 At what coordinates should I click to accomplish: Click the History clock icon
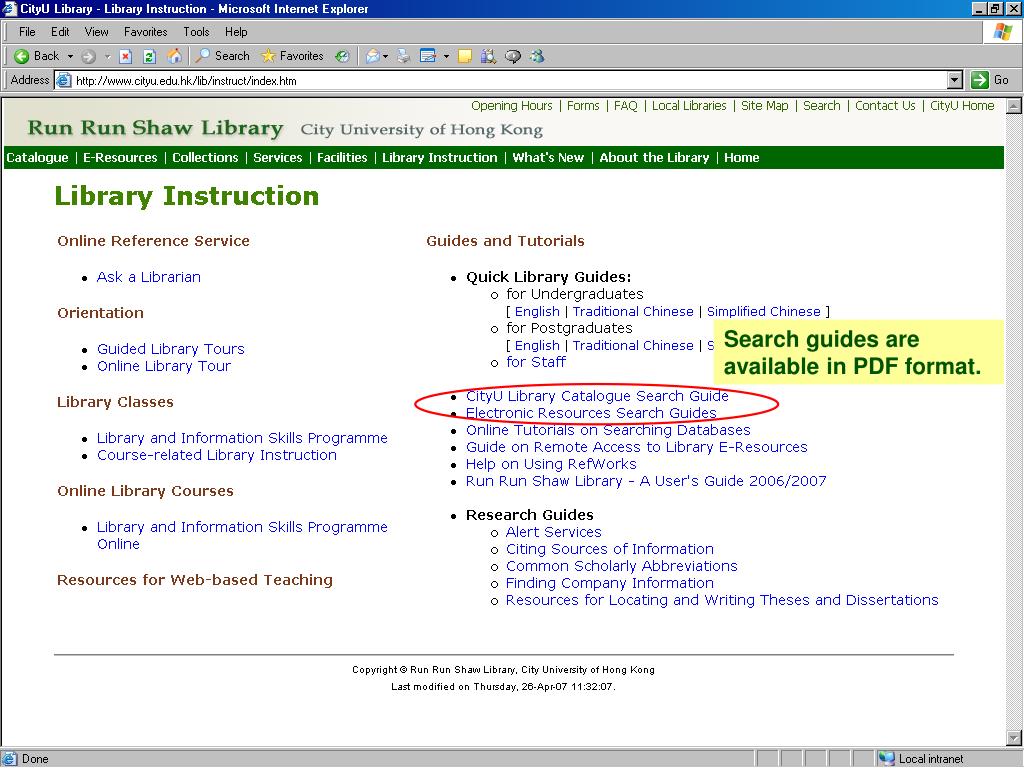(342, 57)
